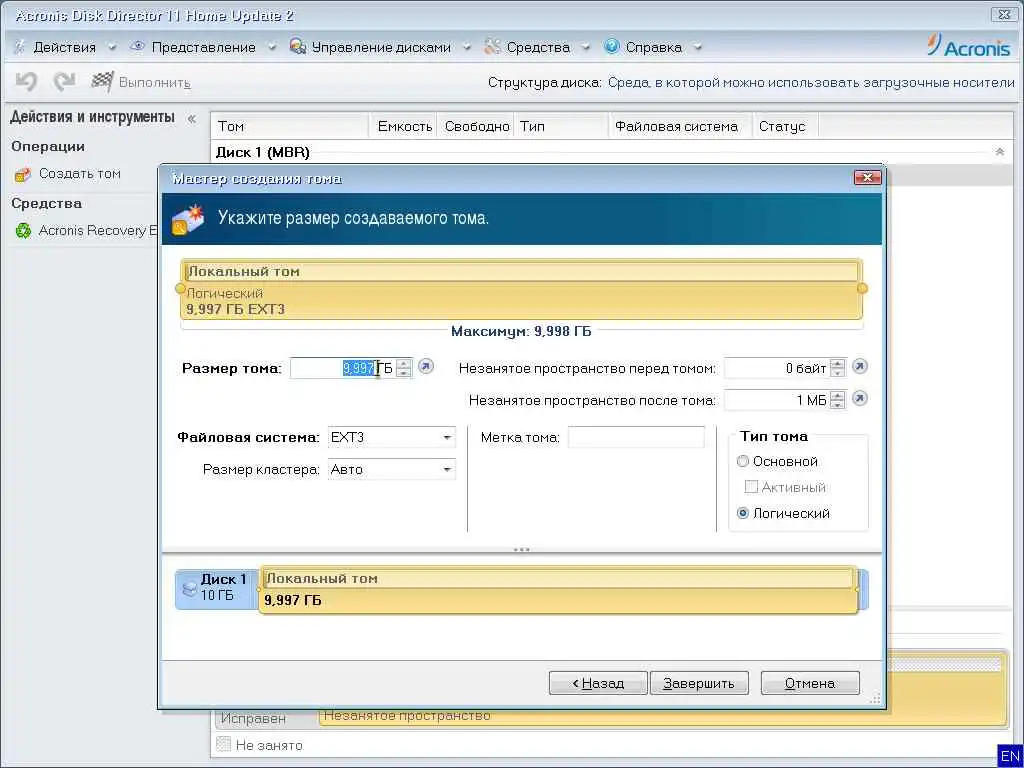Increase Размер тома with up spinner
This screenshot has height=768, width=1024.
404,364
